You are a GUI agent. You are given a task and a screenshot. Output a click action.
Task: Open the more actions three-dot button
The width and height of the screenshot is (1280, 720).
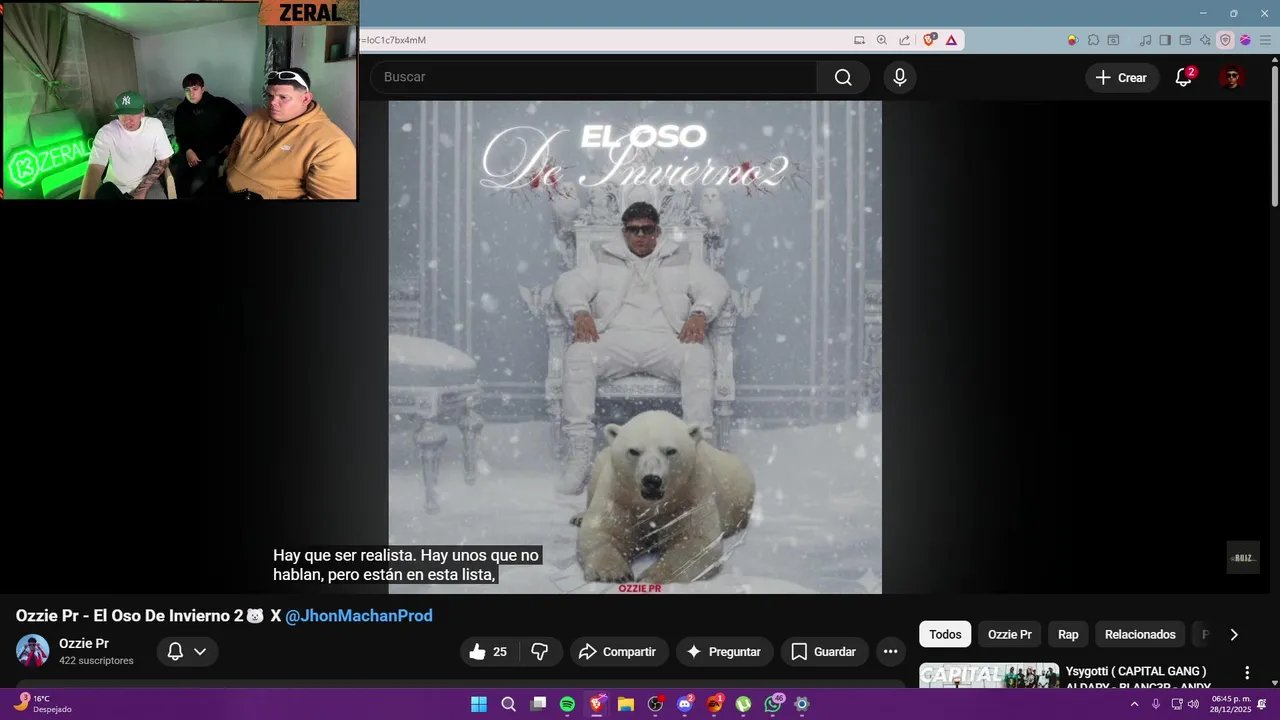point(890,652)
